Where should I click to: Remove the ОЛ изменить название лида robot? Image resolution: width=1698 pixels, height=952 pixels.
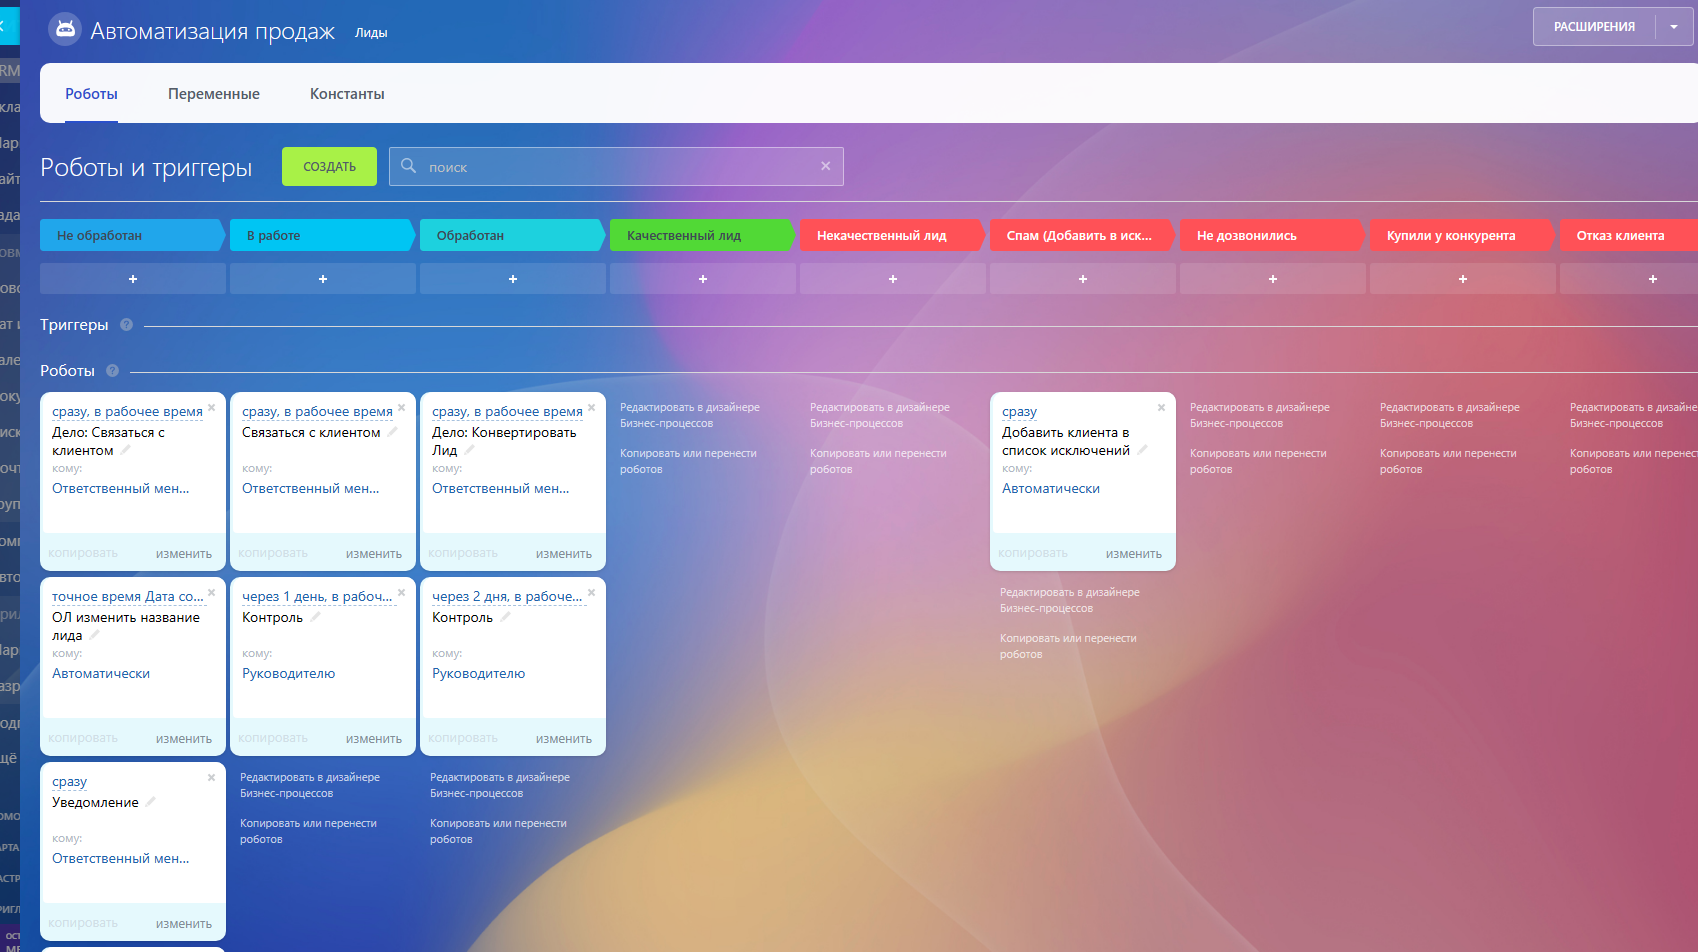pyautogui.click(x=211, y=592)
